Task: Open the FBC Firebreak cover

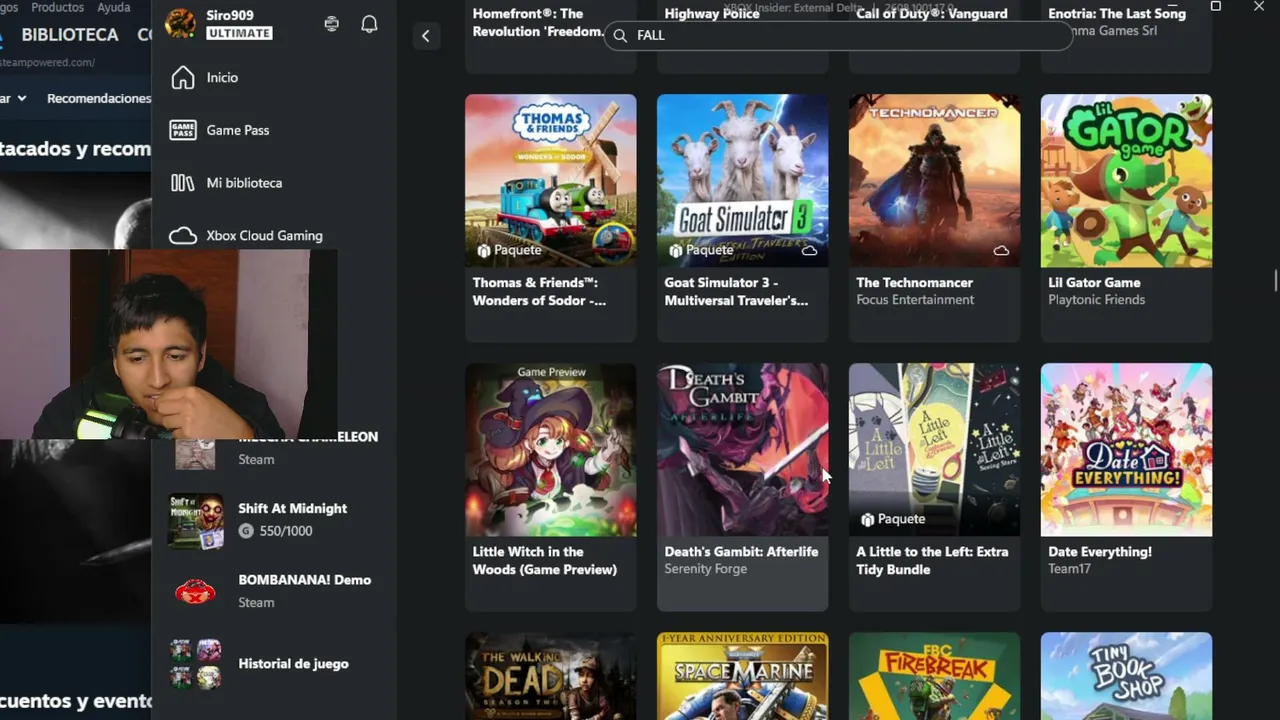Action: point(934,676)
